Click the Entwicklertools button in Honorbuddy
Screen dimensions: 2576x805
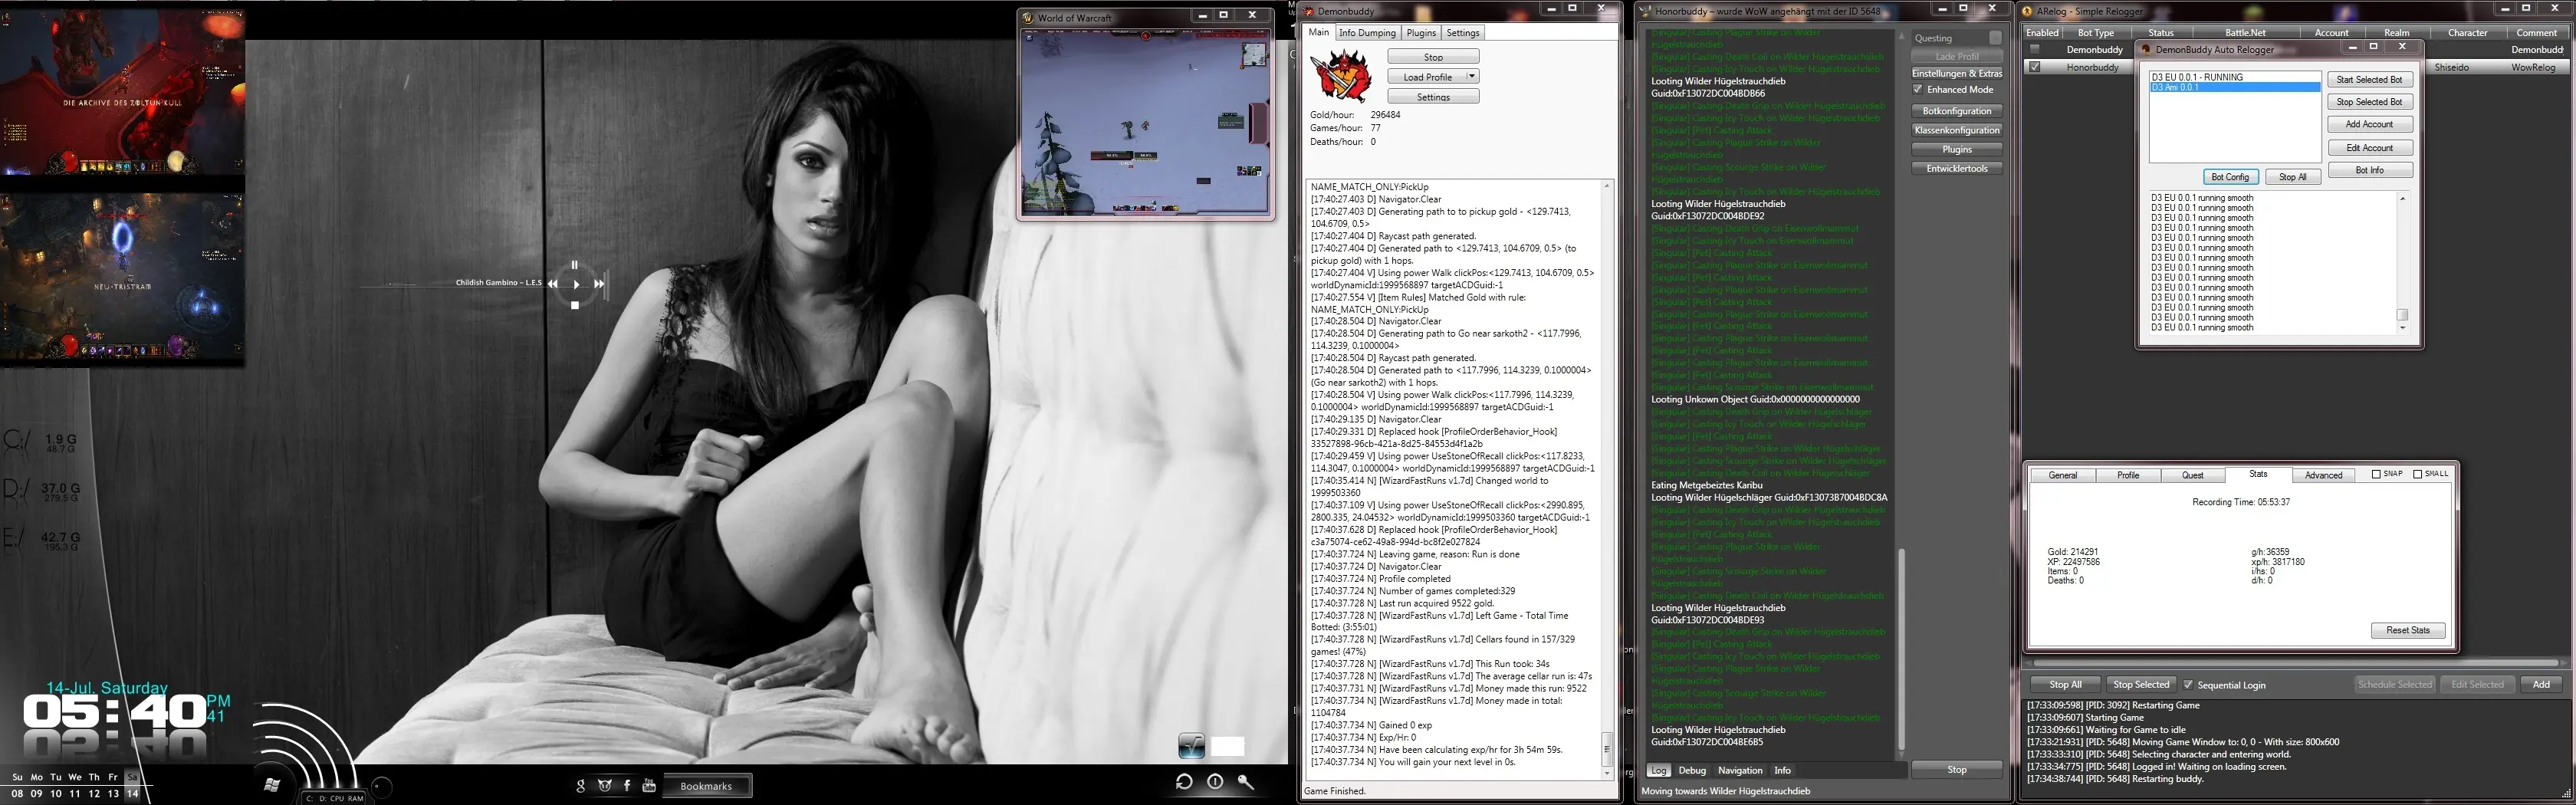[x=1957, y=169]
